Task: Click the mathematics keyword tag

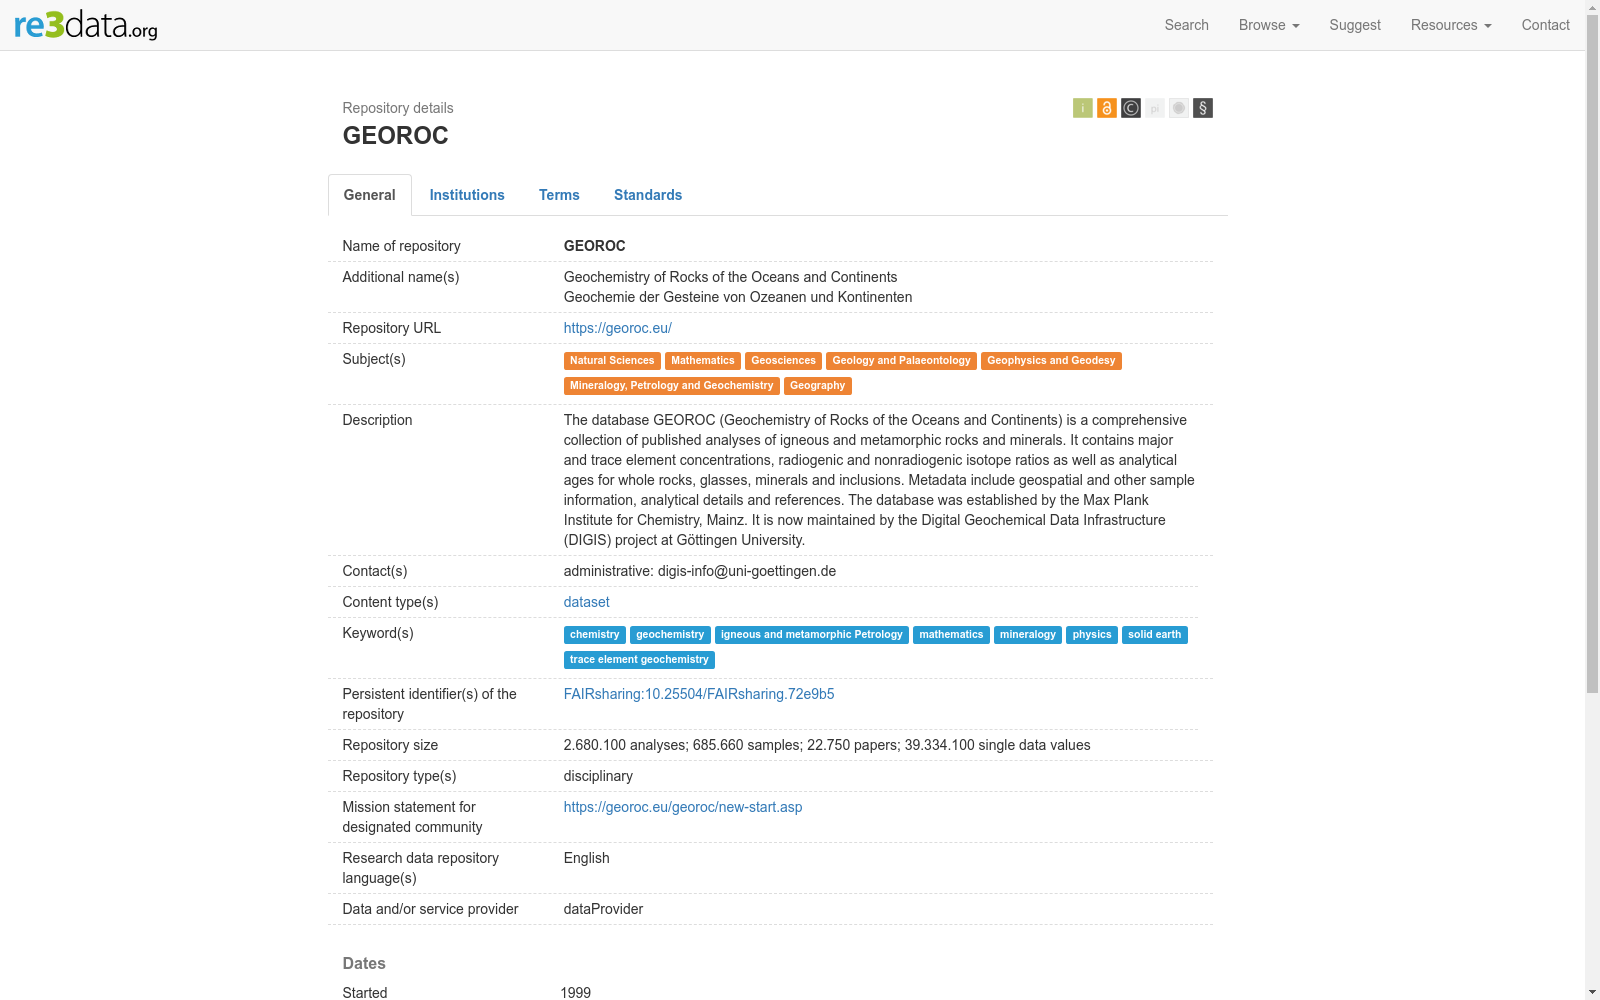Action: [951, 635]
